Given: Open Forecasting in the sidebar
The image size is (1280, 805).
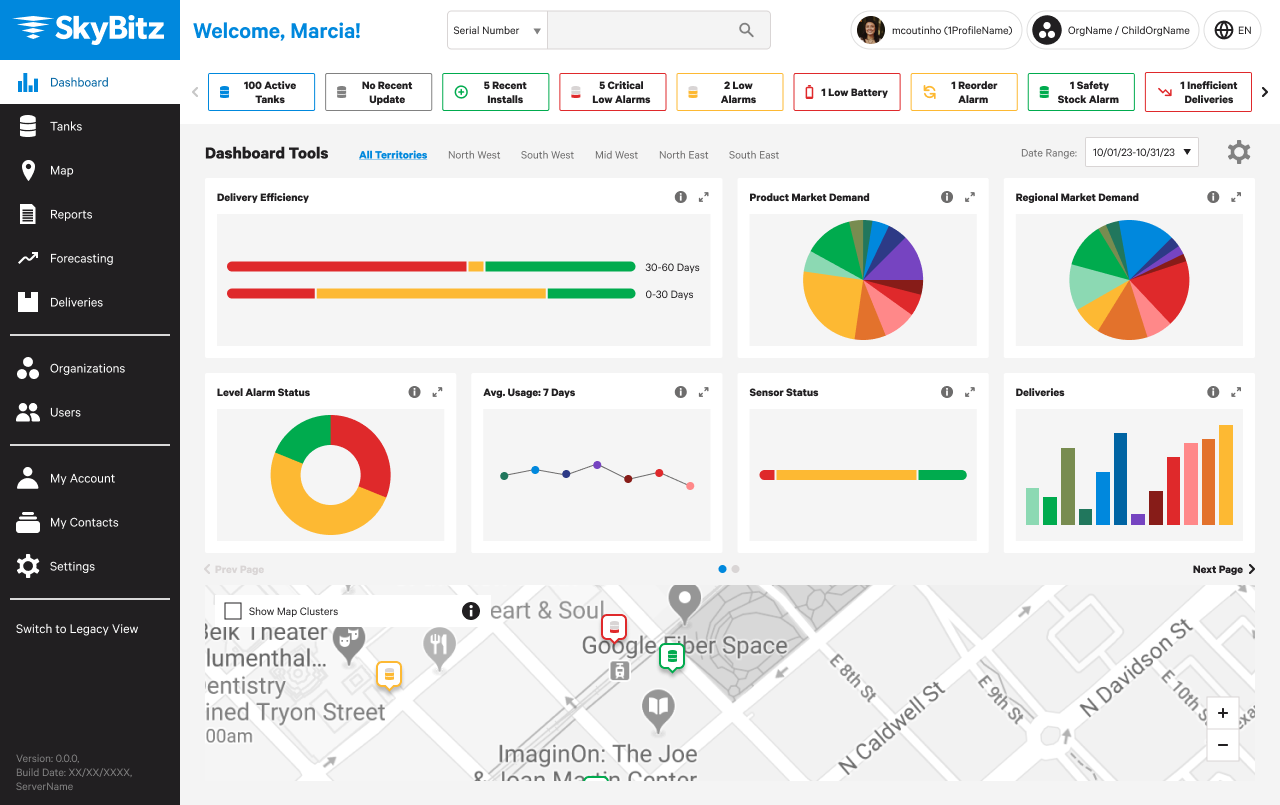Looking at the screenshot, I should tap(81, 258).
